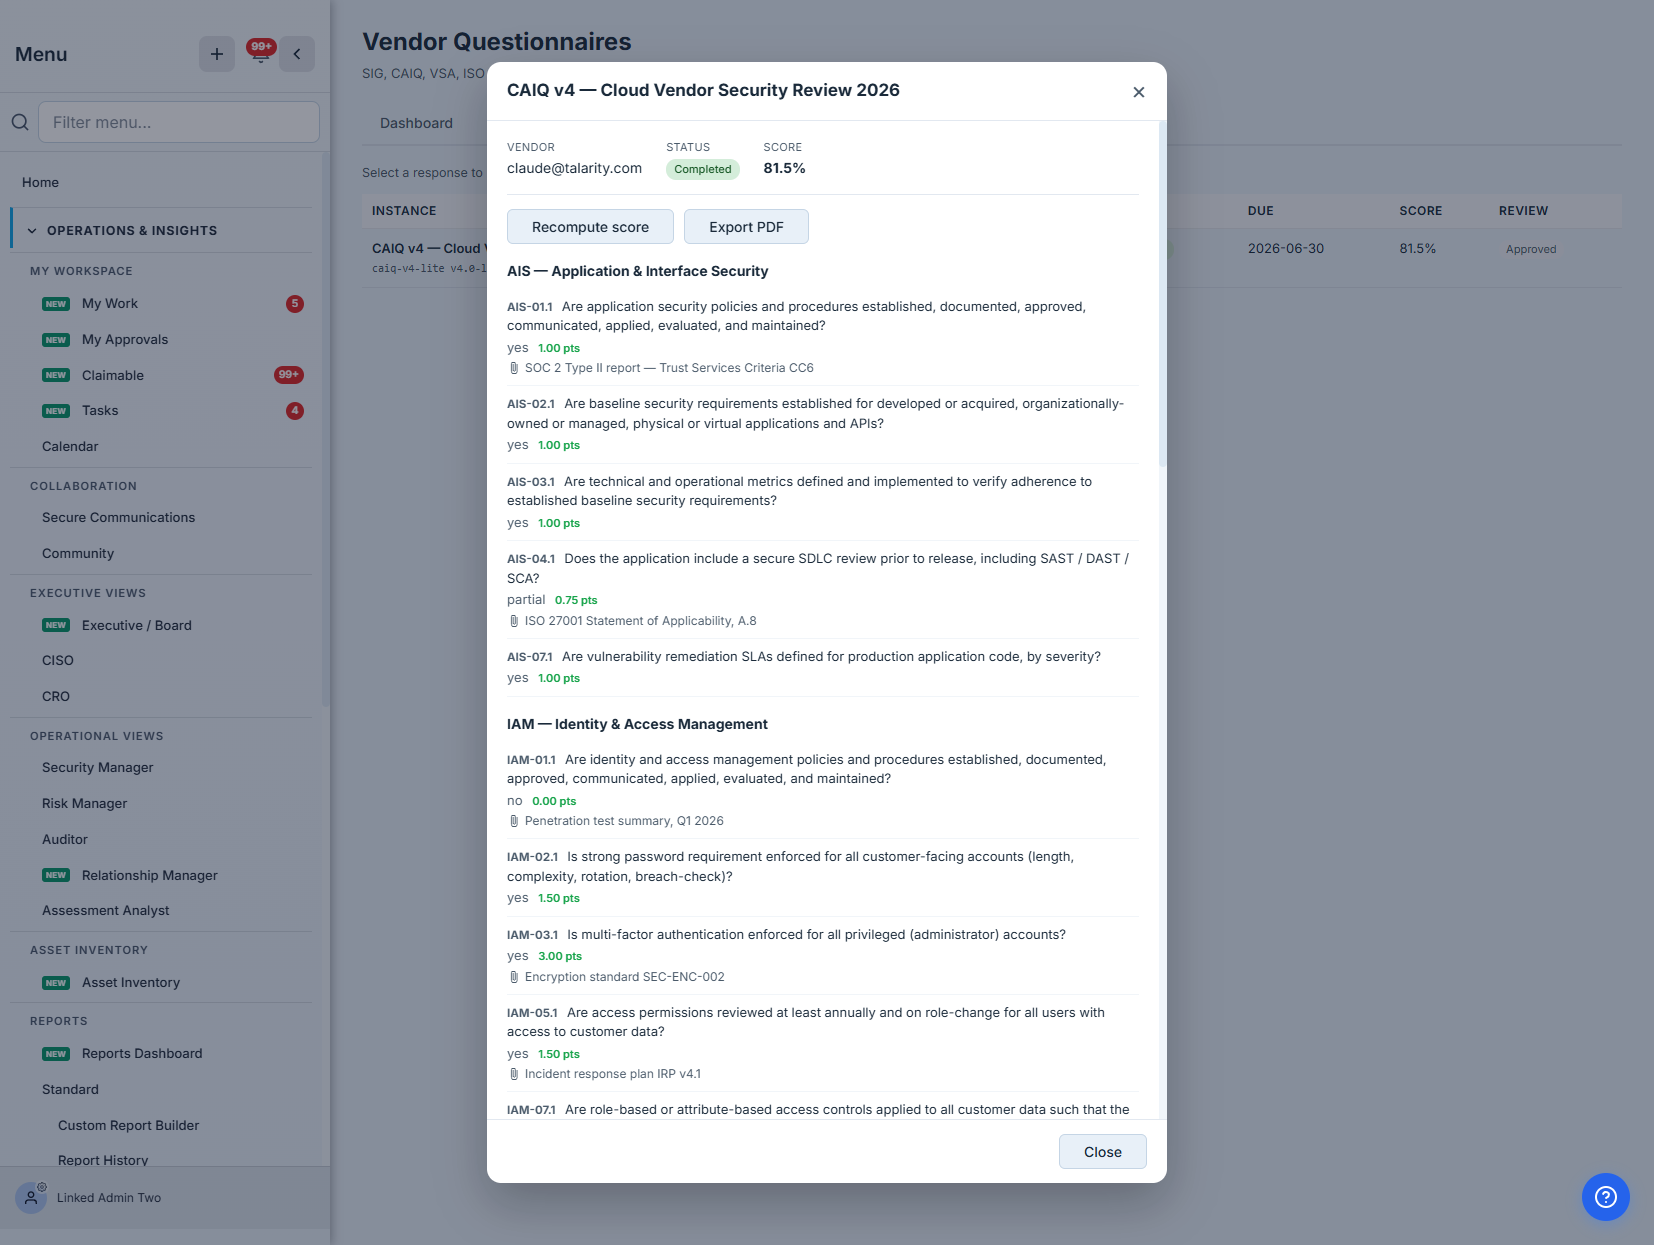This screenshot has height=1245, width=1654.
Task: Click the 0.00 pts score for IAM-01.1
Action: click(554, 801)
